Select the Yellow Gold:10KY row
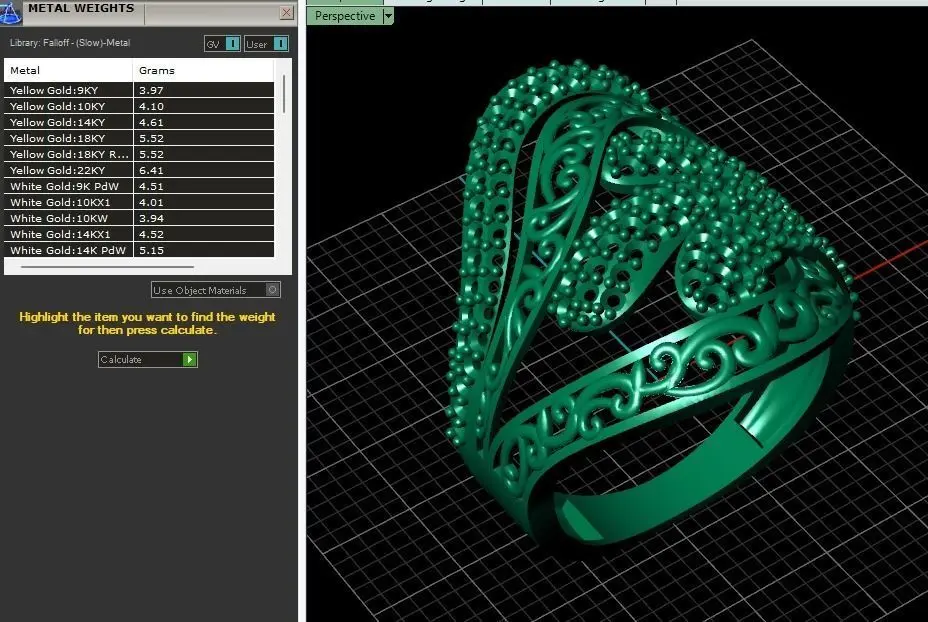Screen dimensions: 928x622 139,106
